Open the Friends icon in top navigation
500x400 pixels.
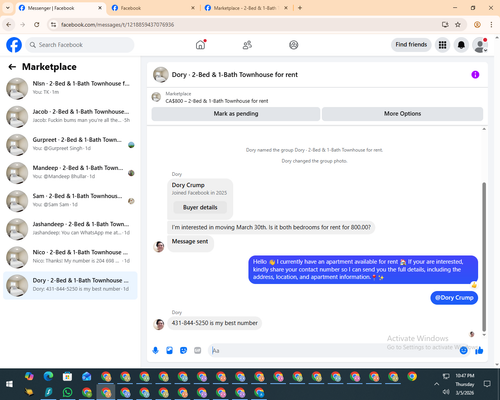[247, 45]
